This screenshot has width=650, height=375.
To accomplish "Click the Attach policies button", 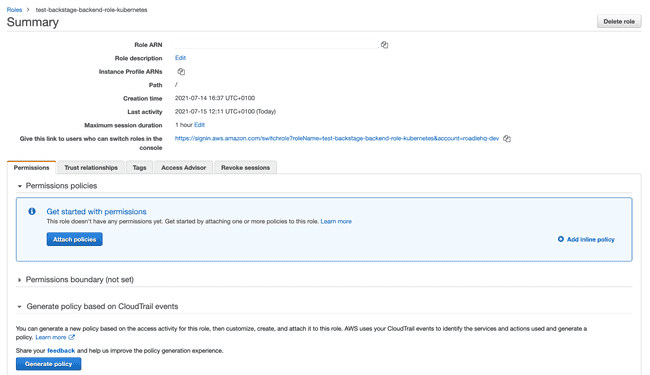I will coord(75,239).
